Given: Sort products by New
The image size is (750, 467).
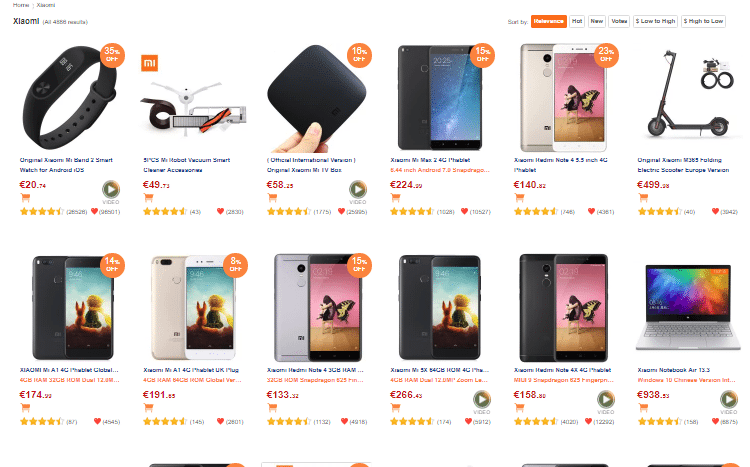Looking at the screenshot, I should click(597, 20).
